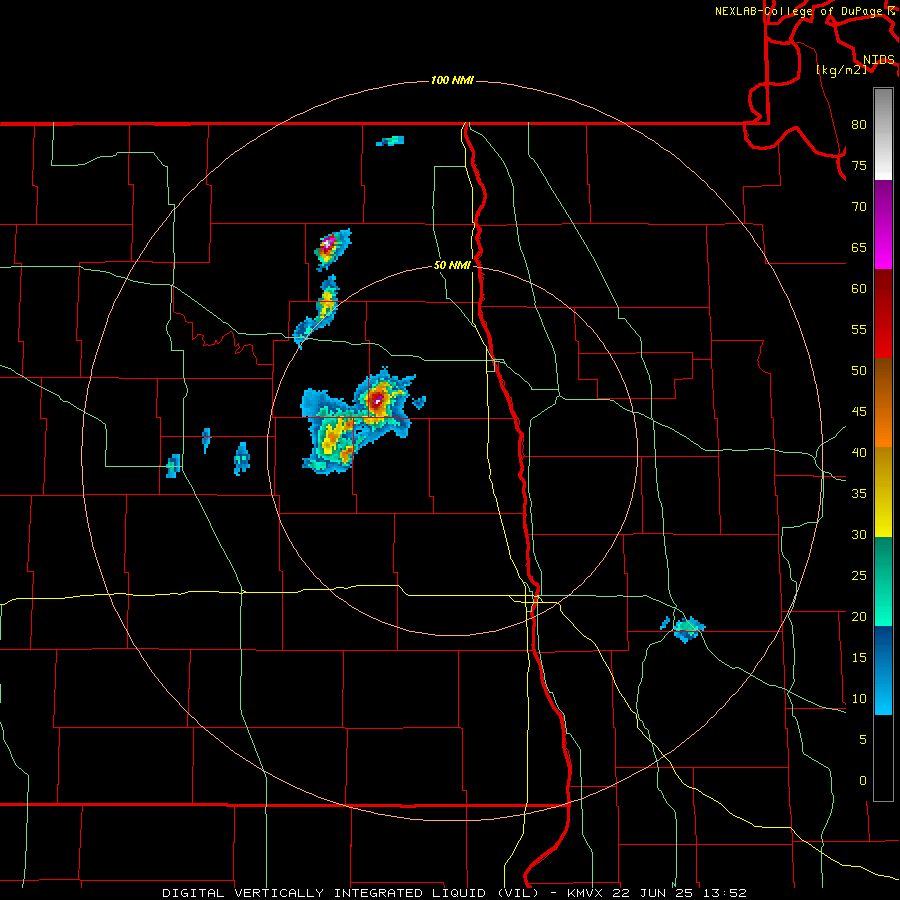Pick the yellow-olive segment of color bar

click(883, 492)
